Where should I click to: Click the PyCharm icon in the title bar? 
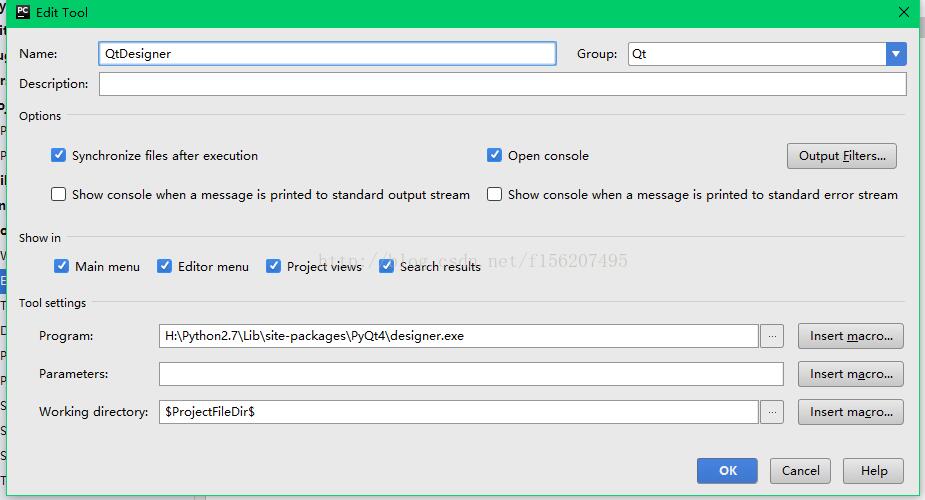coord(22,12)
